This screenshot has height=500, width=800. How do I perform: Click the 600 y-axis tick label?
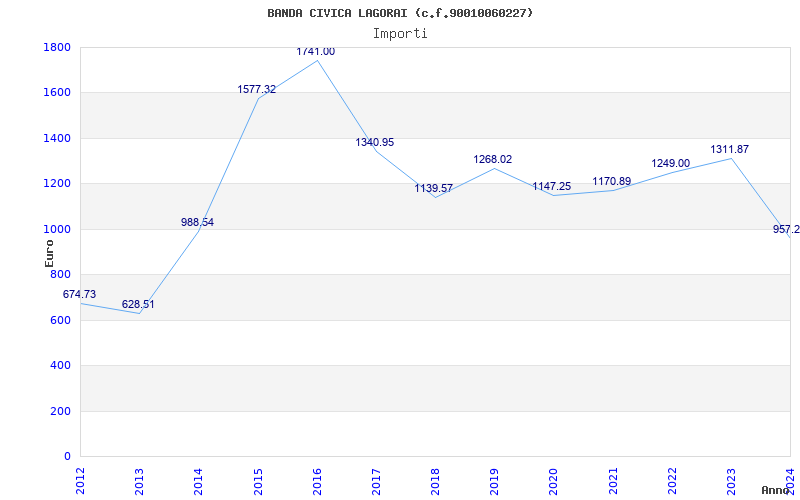point(60,321)
